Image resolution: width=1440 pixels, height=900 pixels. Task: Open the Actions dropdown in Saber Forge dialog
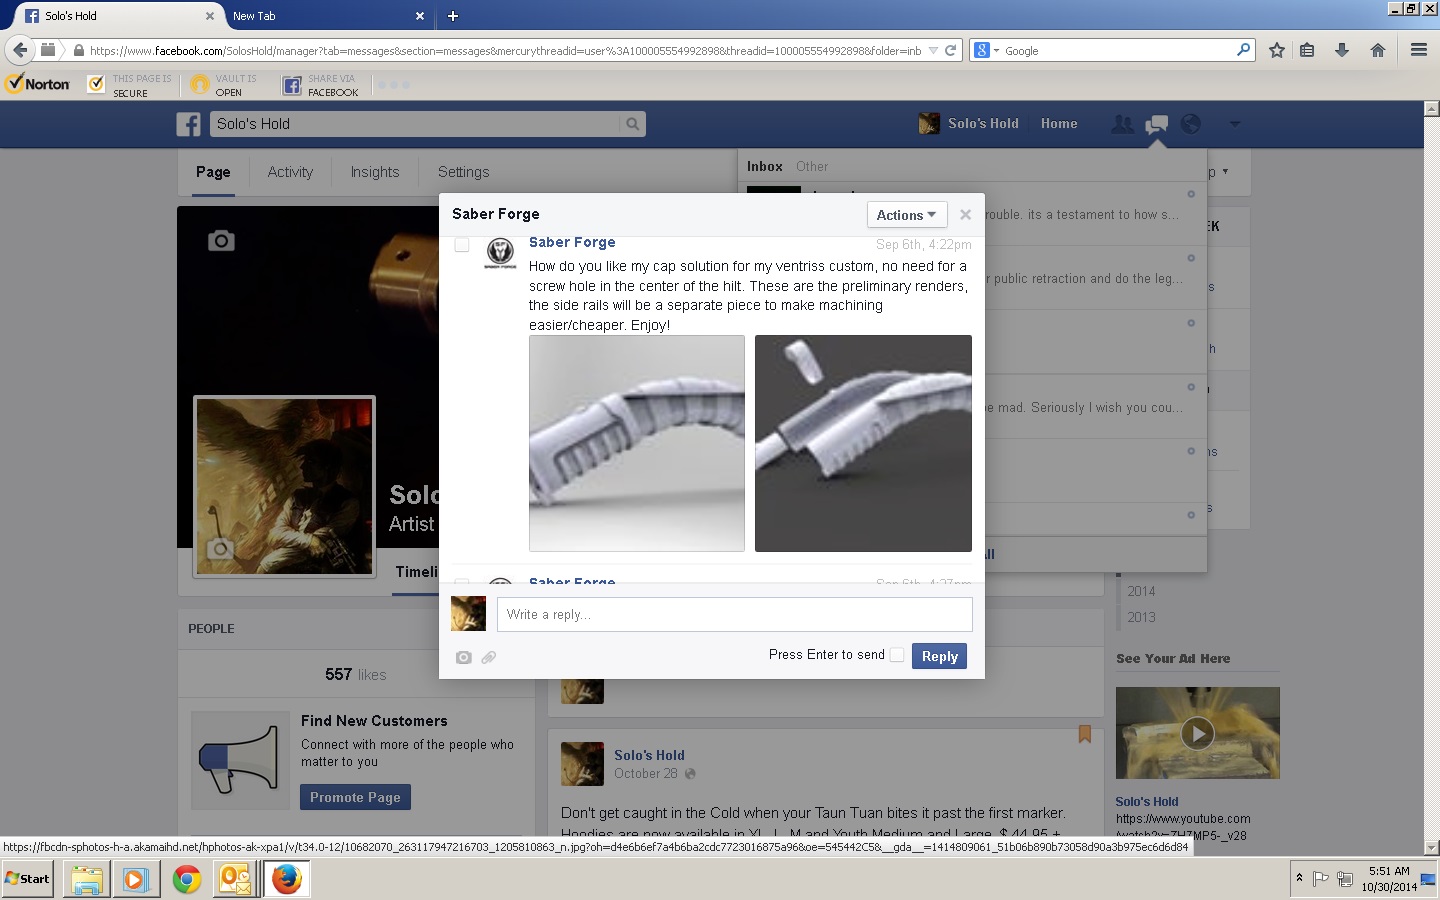[906, 215]
